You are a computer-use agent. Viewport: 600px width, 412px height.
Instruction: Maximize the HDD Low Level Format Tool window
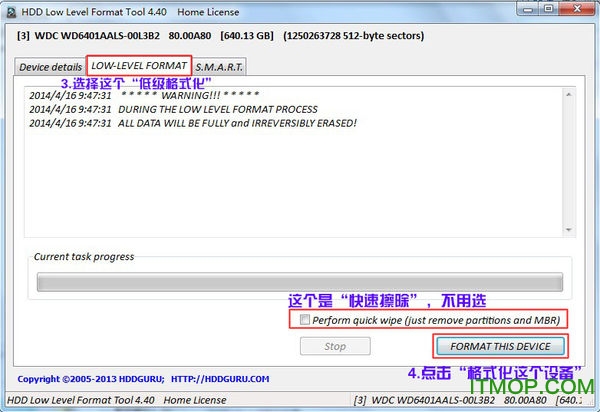(548, 8)
